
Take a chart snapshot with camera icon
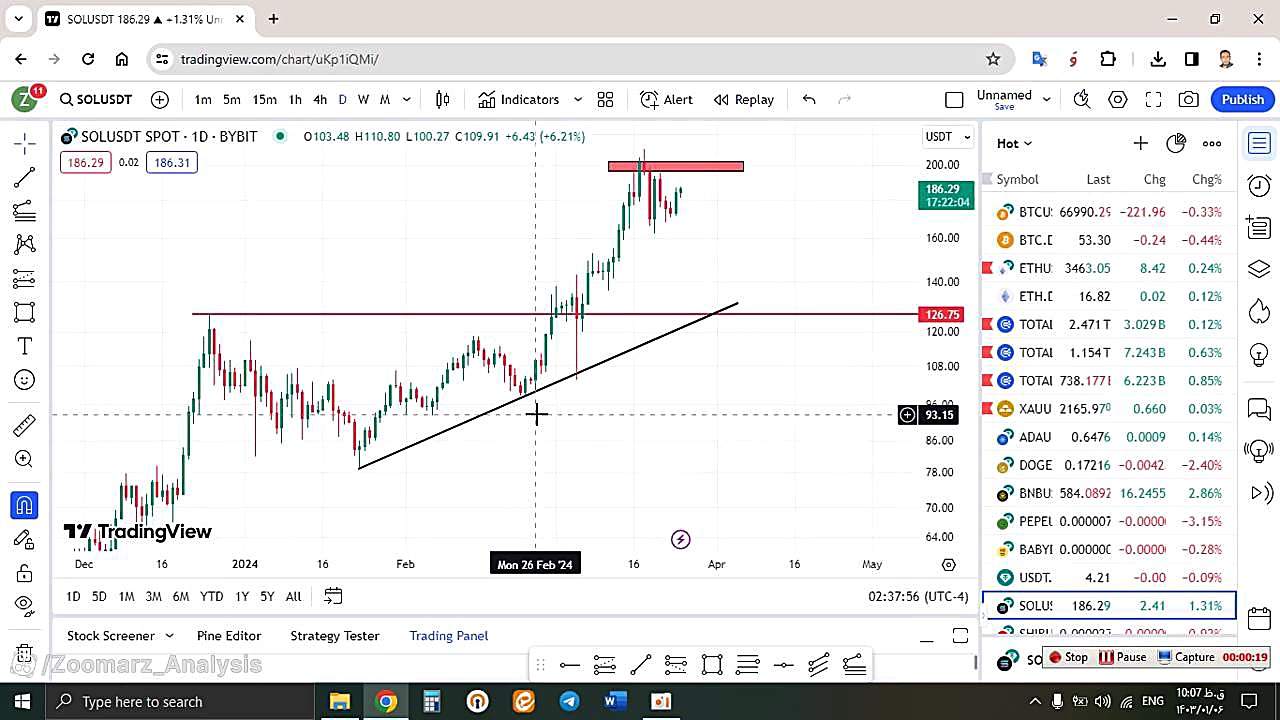(x=1189, y=99)
